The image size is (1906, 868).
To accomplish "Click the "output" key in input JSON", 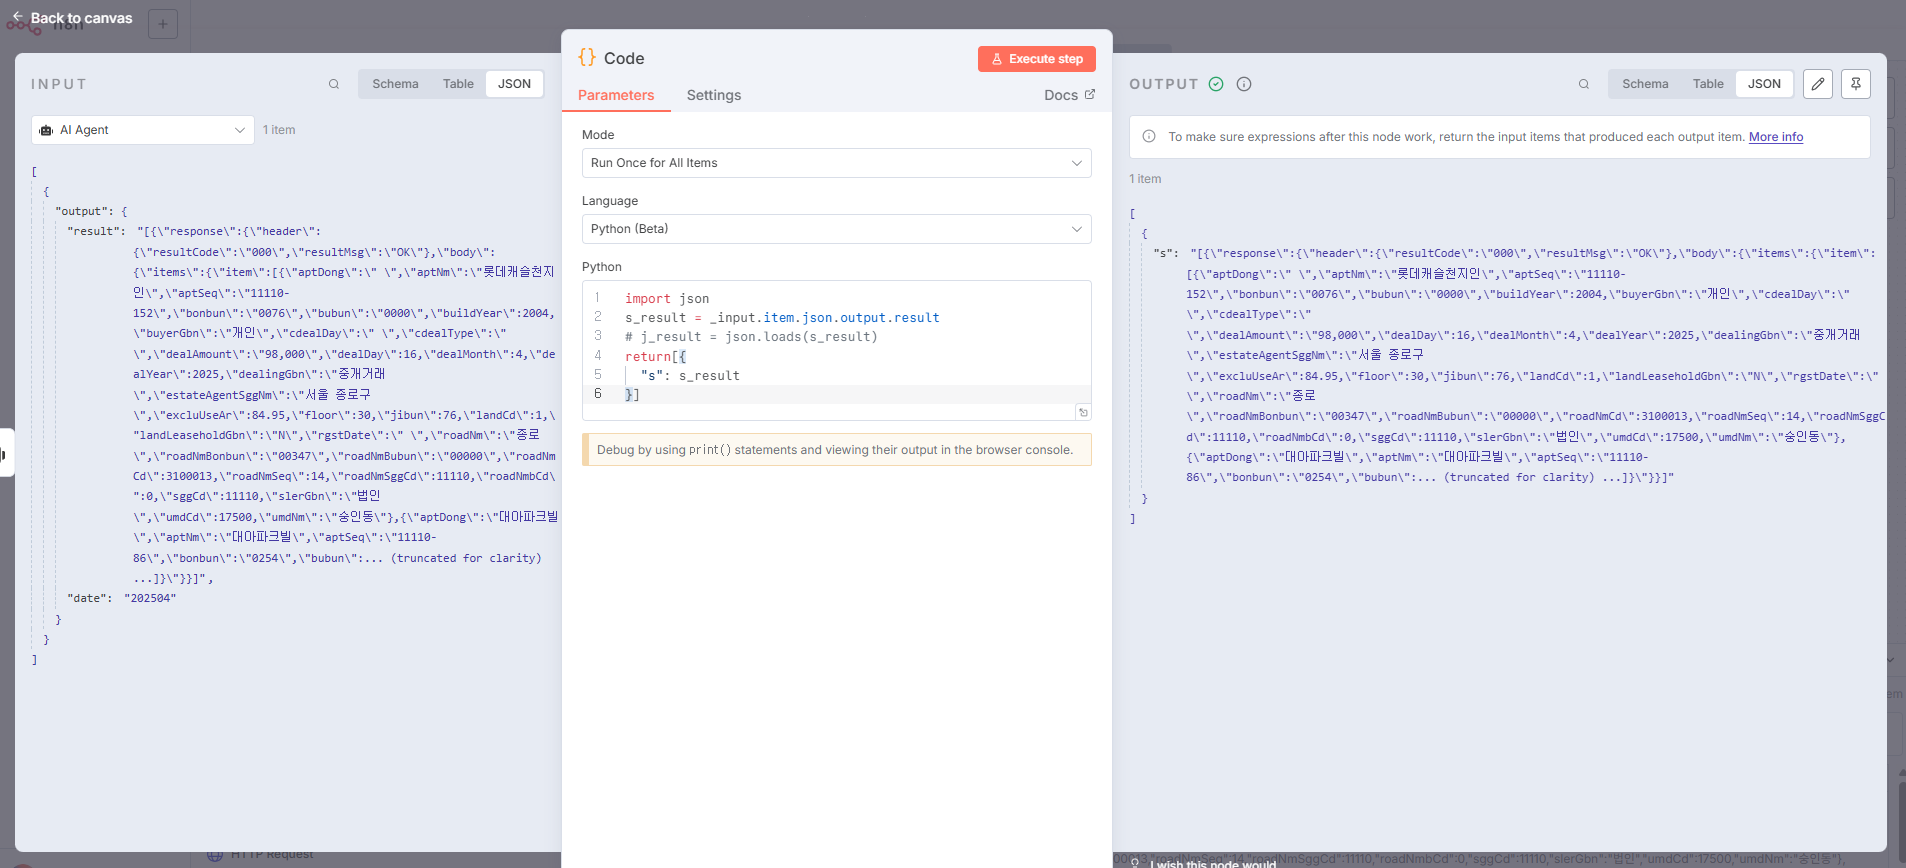I will pyautogui.click(x=81, y=211).
